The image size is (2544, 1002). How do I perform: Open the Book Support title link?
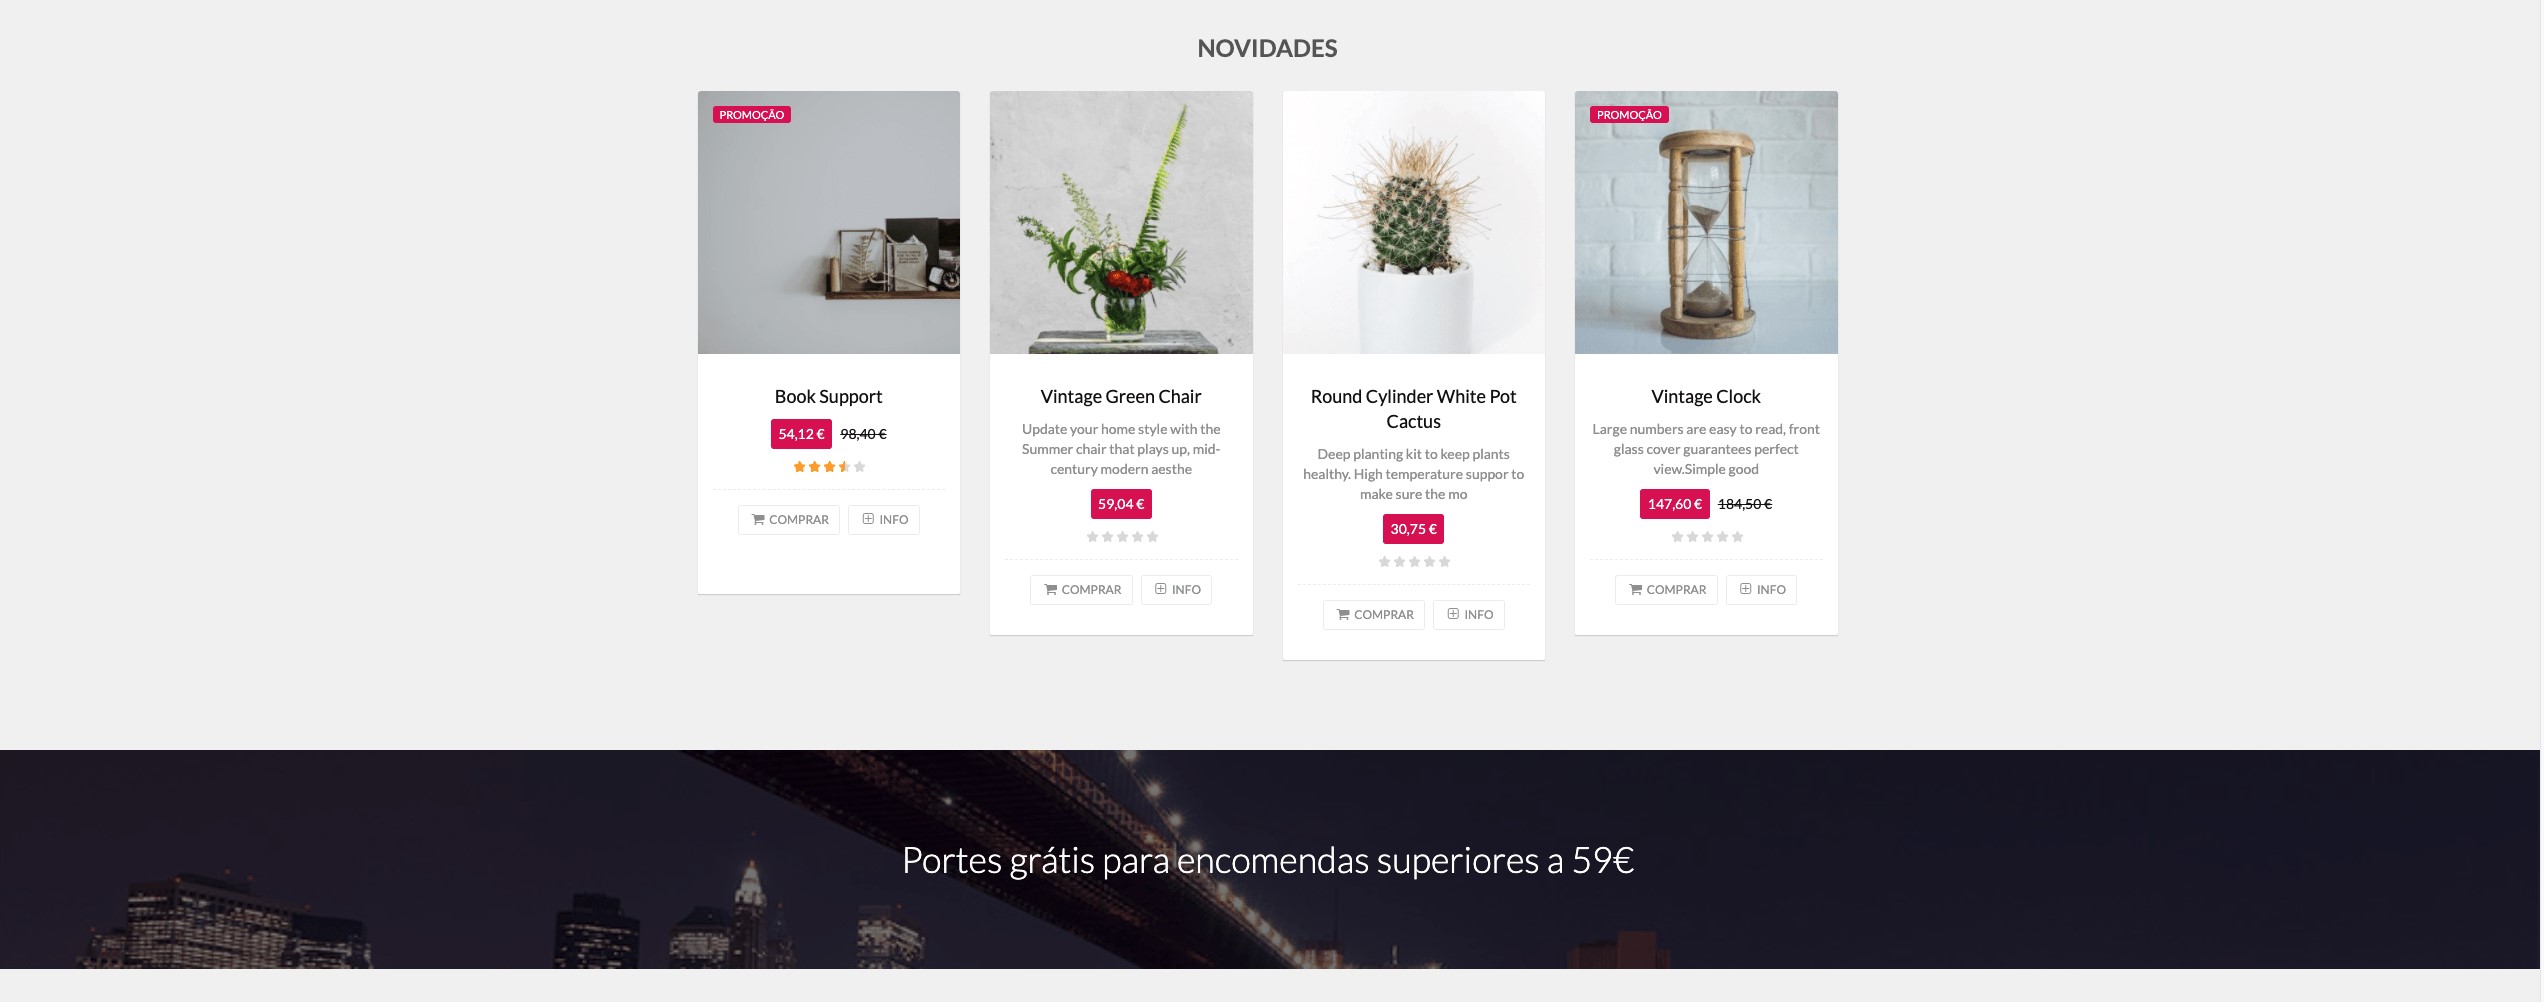pyautogui.click(x=828, y=397)
